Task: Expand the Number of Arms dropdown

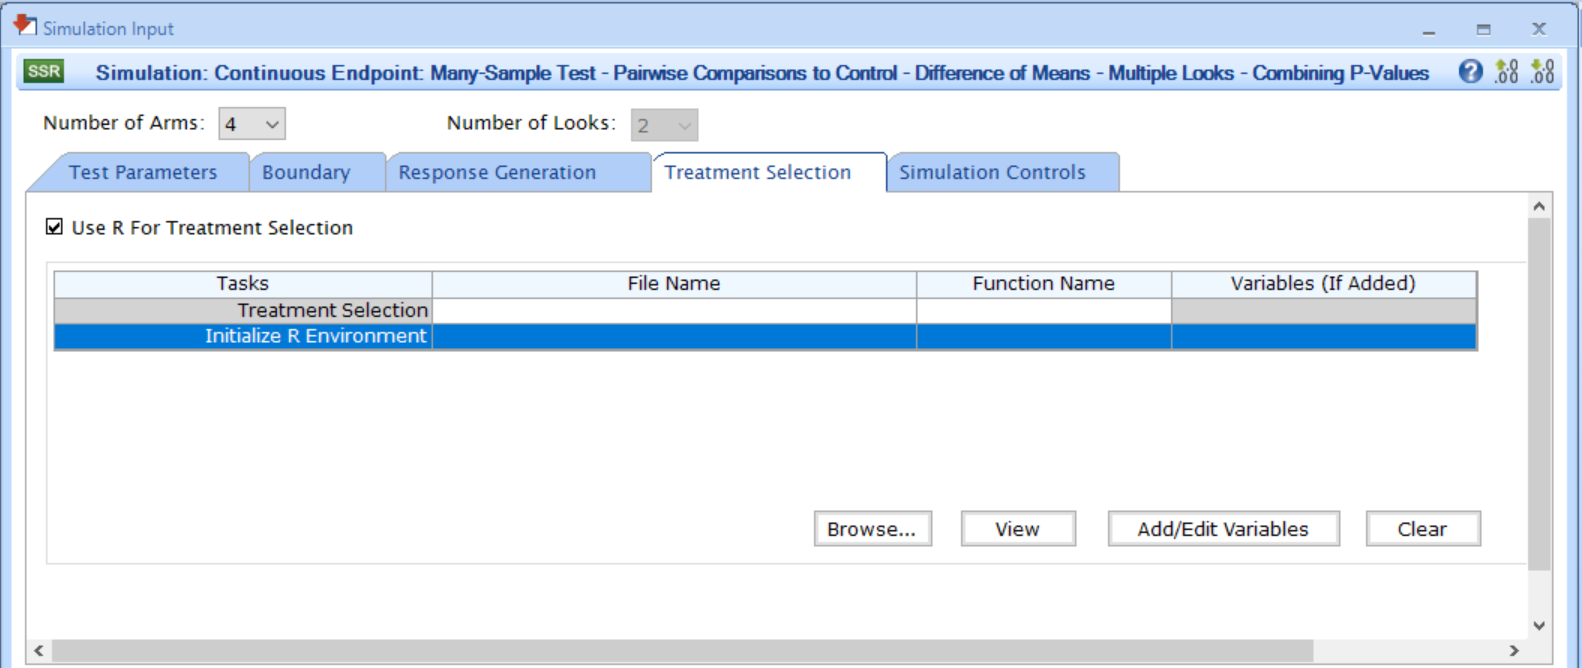Action: [x=271, y=125]
